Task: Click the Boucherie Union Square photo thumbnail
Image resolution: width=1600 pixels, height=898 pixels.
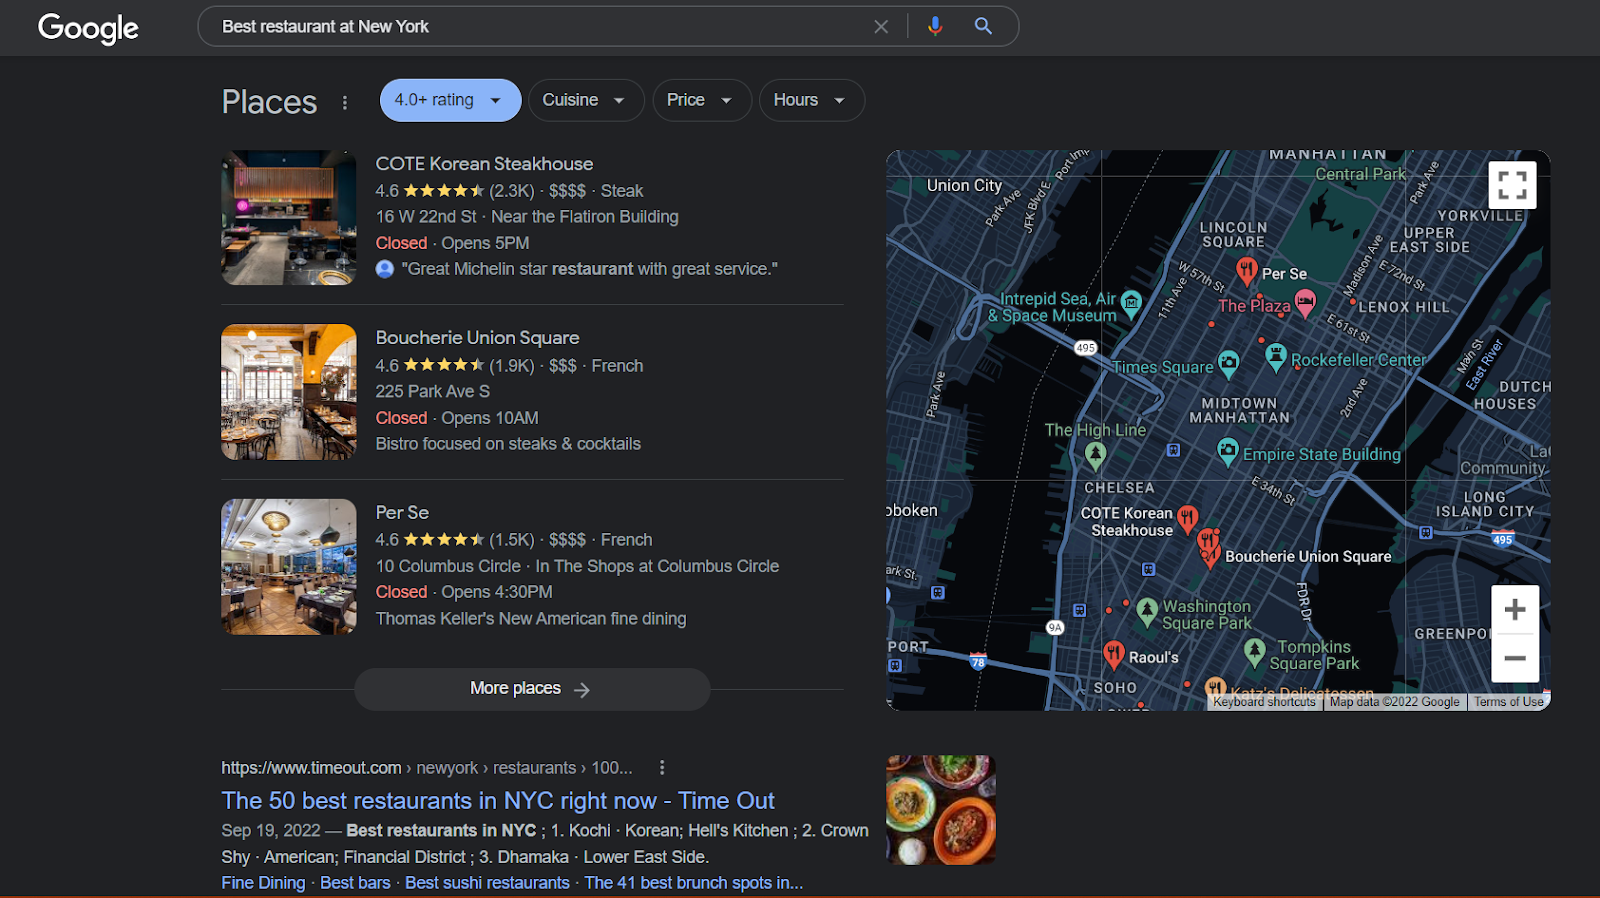Action: click(289, 392)
